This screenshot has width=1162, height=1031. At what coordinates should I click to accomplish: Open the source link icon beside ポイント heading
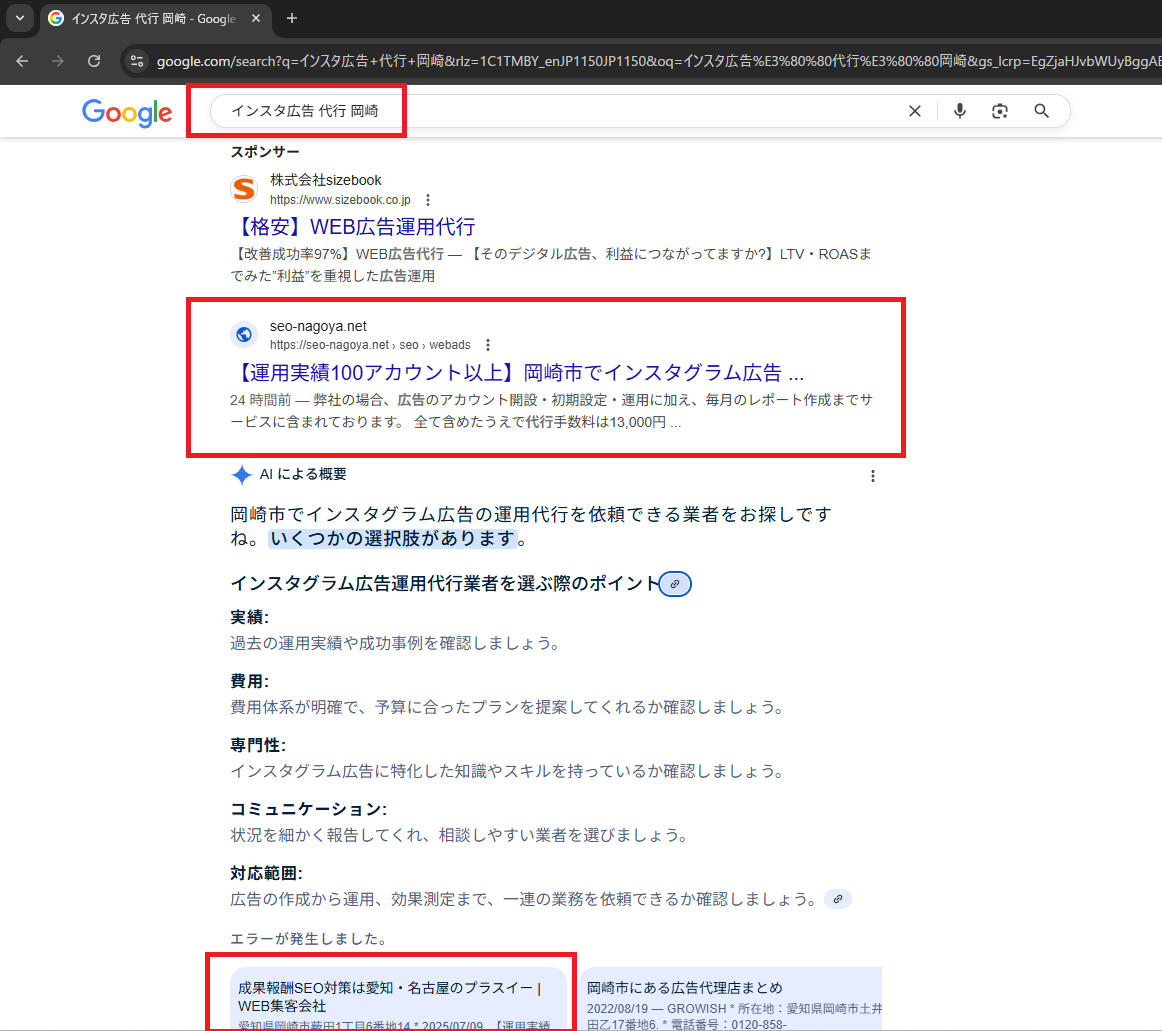point(675,584)
